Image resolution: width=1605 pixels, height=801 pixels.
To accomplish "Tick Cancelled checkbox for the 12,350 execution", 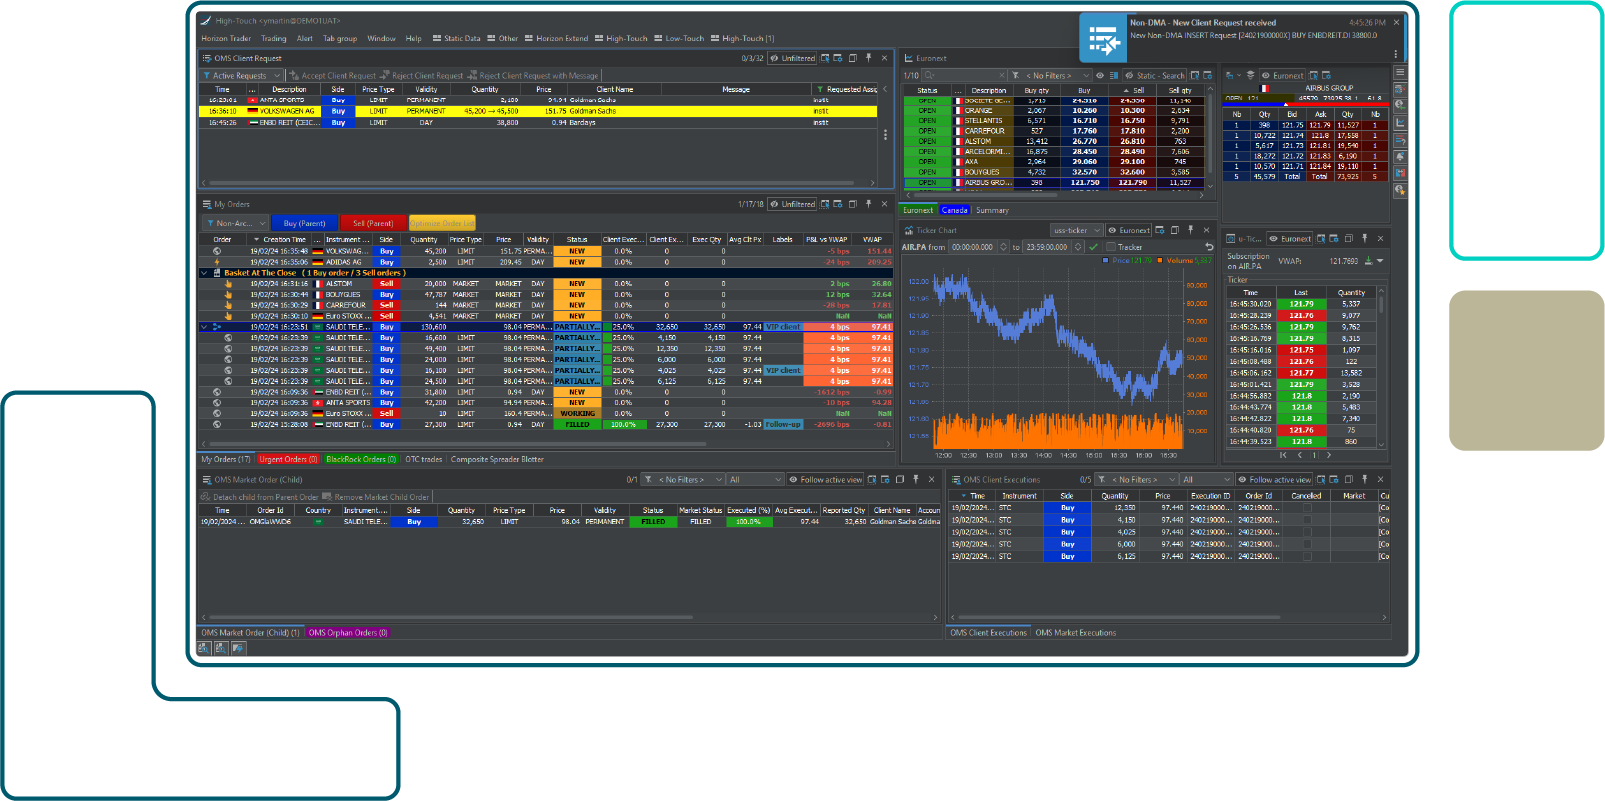I will pos(1306,508).
